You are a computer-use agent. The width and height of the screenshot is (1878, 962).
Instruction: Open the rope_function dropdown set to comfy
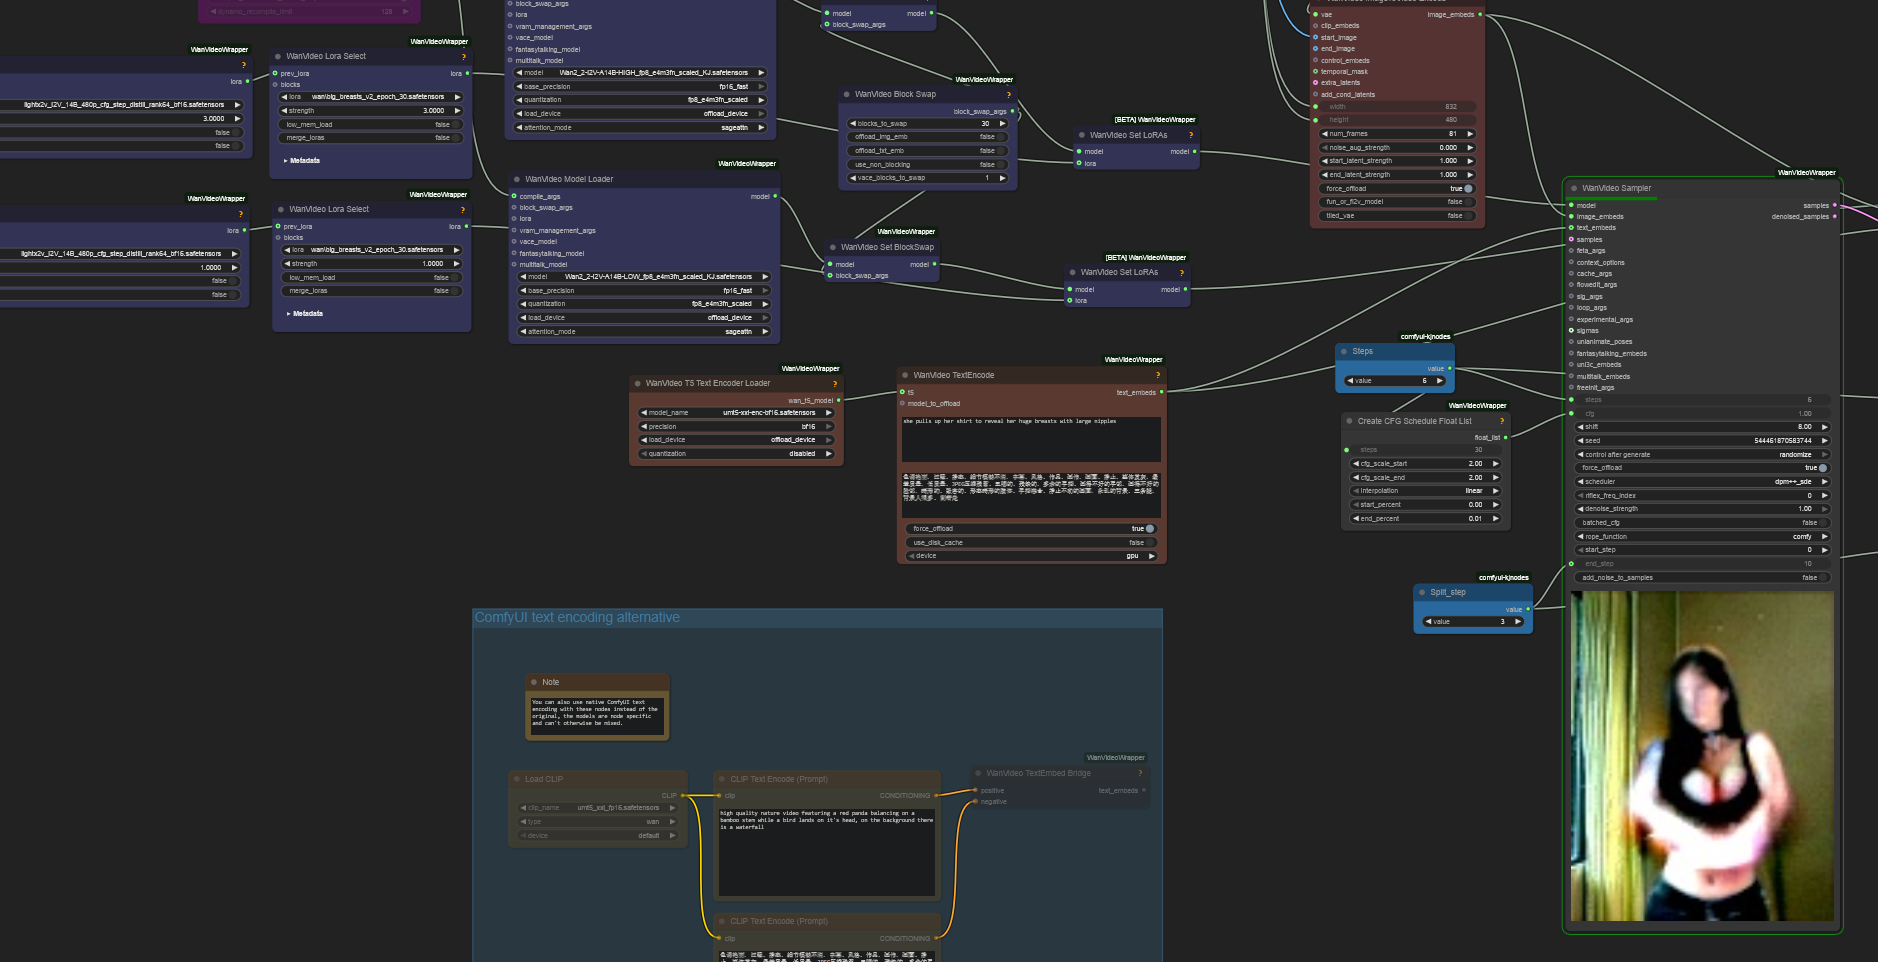click(x=1703, y=536)
